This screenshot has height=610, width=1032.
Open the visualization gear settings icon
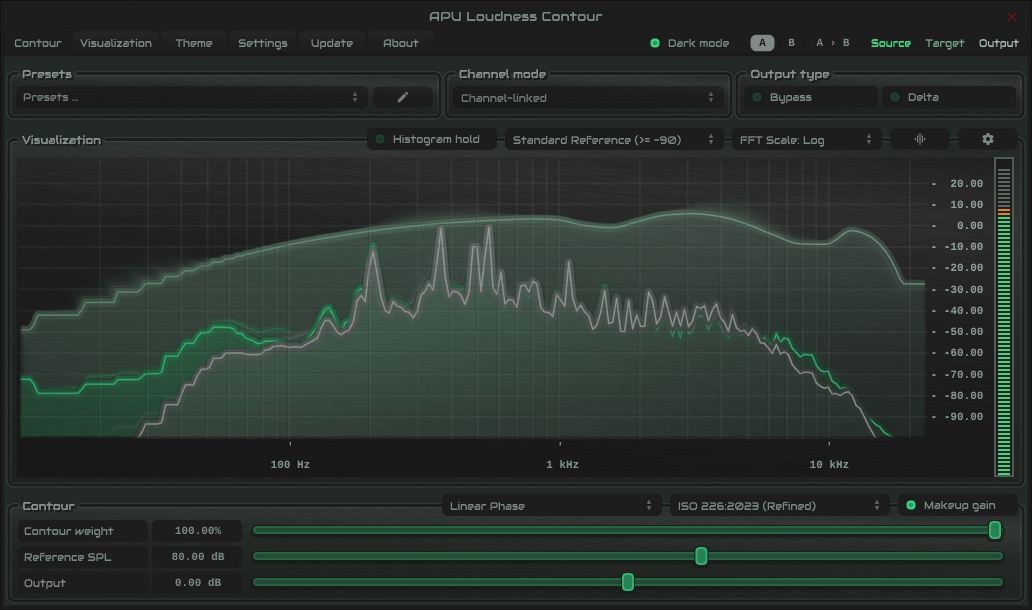tap(987, 140)
